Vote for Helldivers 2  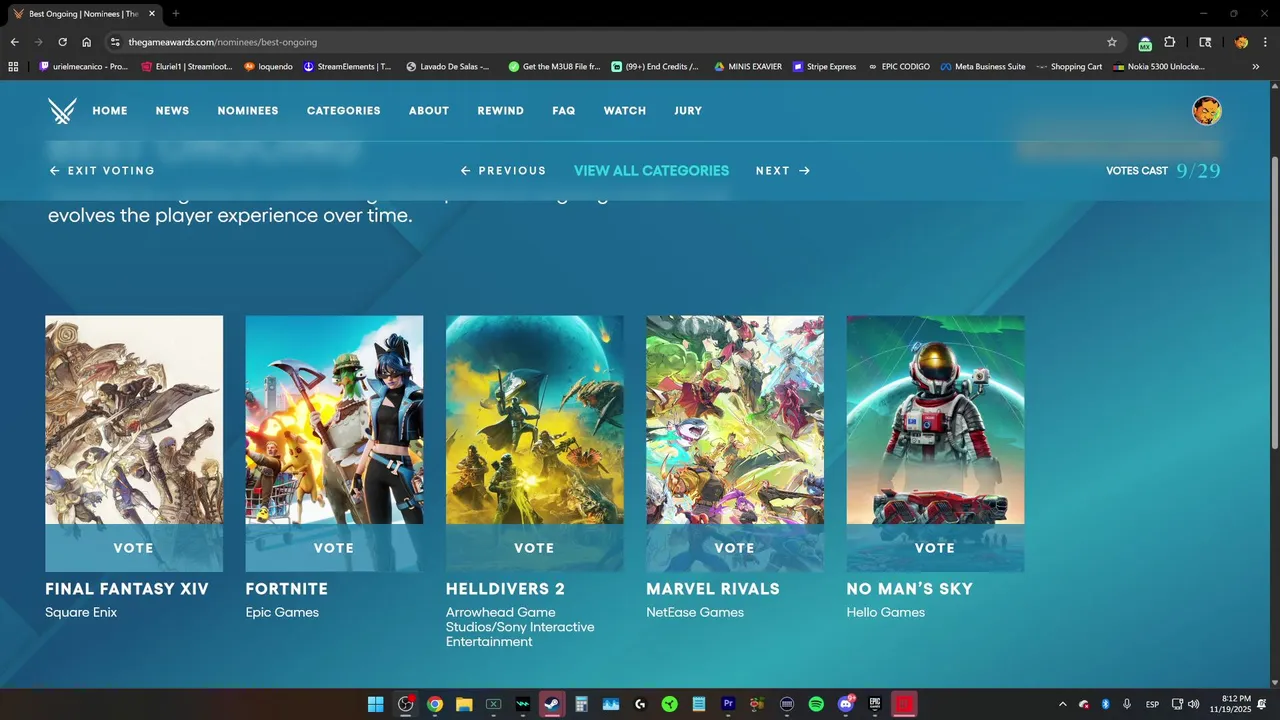point(534,548)
